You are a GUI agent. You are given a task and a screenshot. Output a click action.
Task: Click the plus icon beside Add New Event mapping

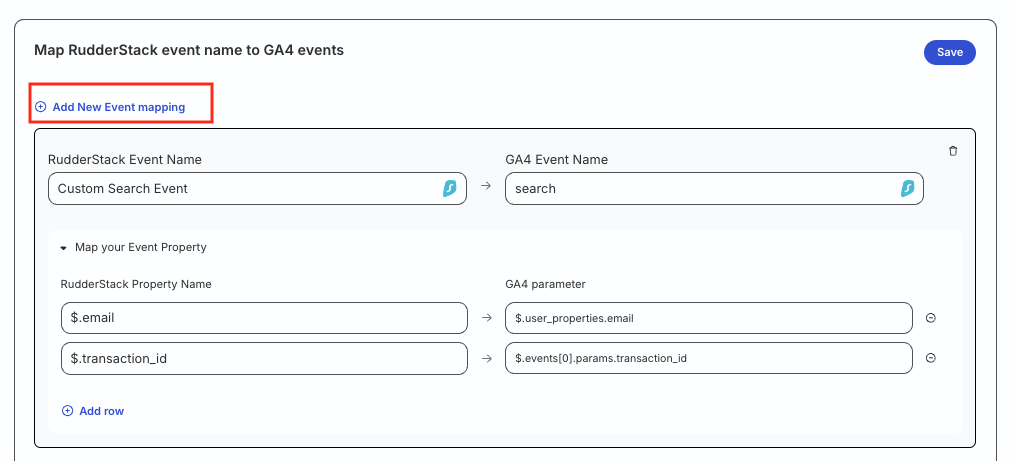[41, 107]
